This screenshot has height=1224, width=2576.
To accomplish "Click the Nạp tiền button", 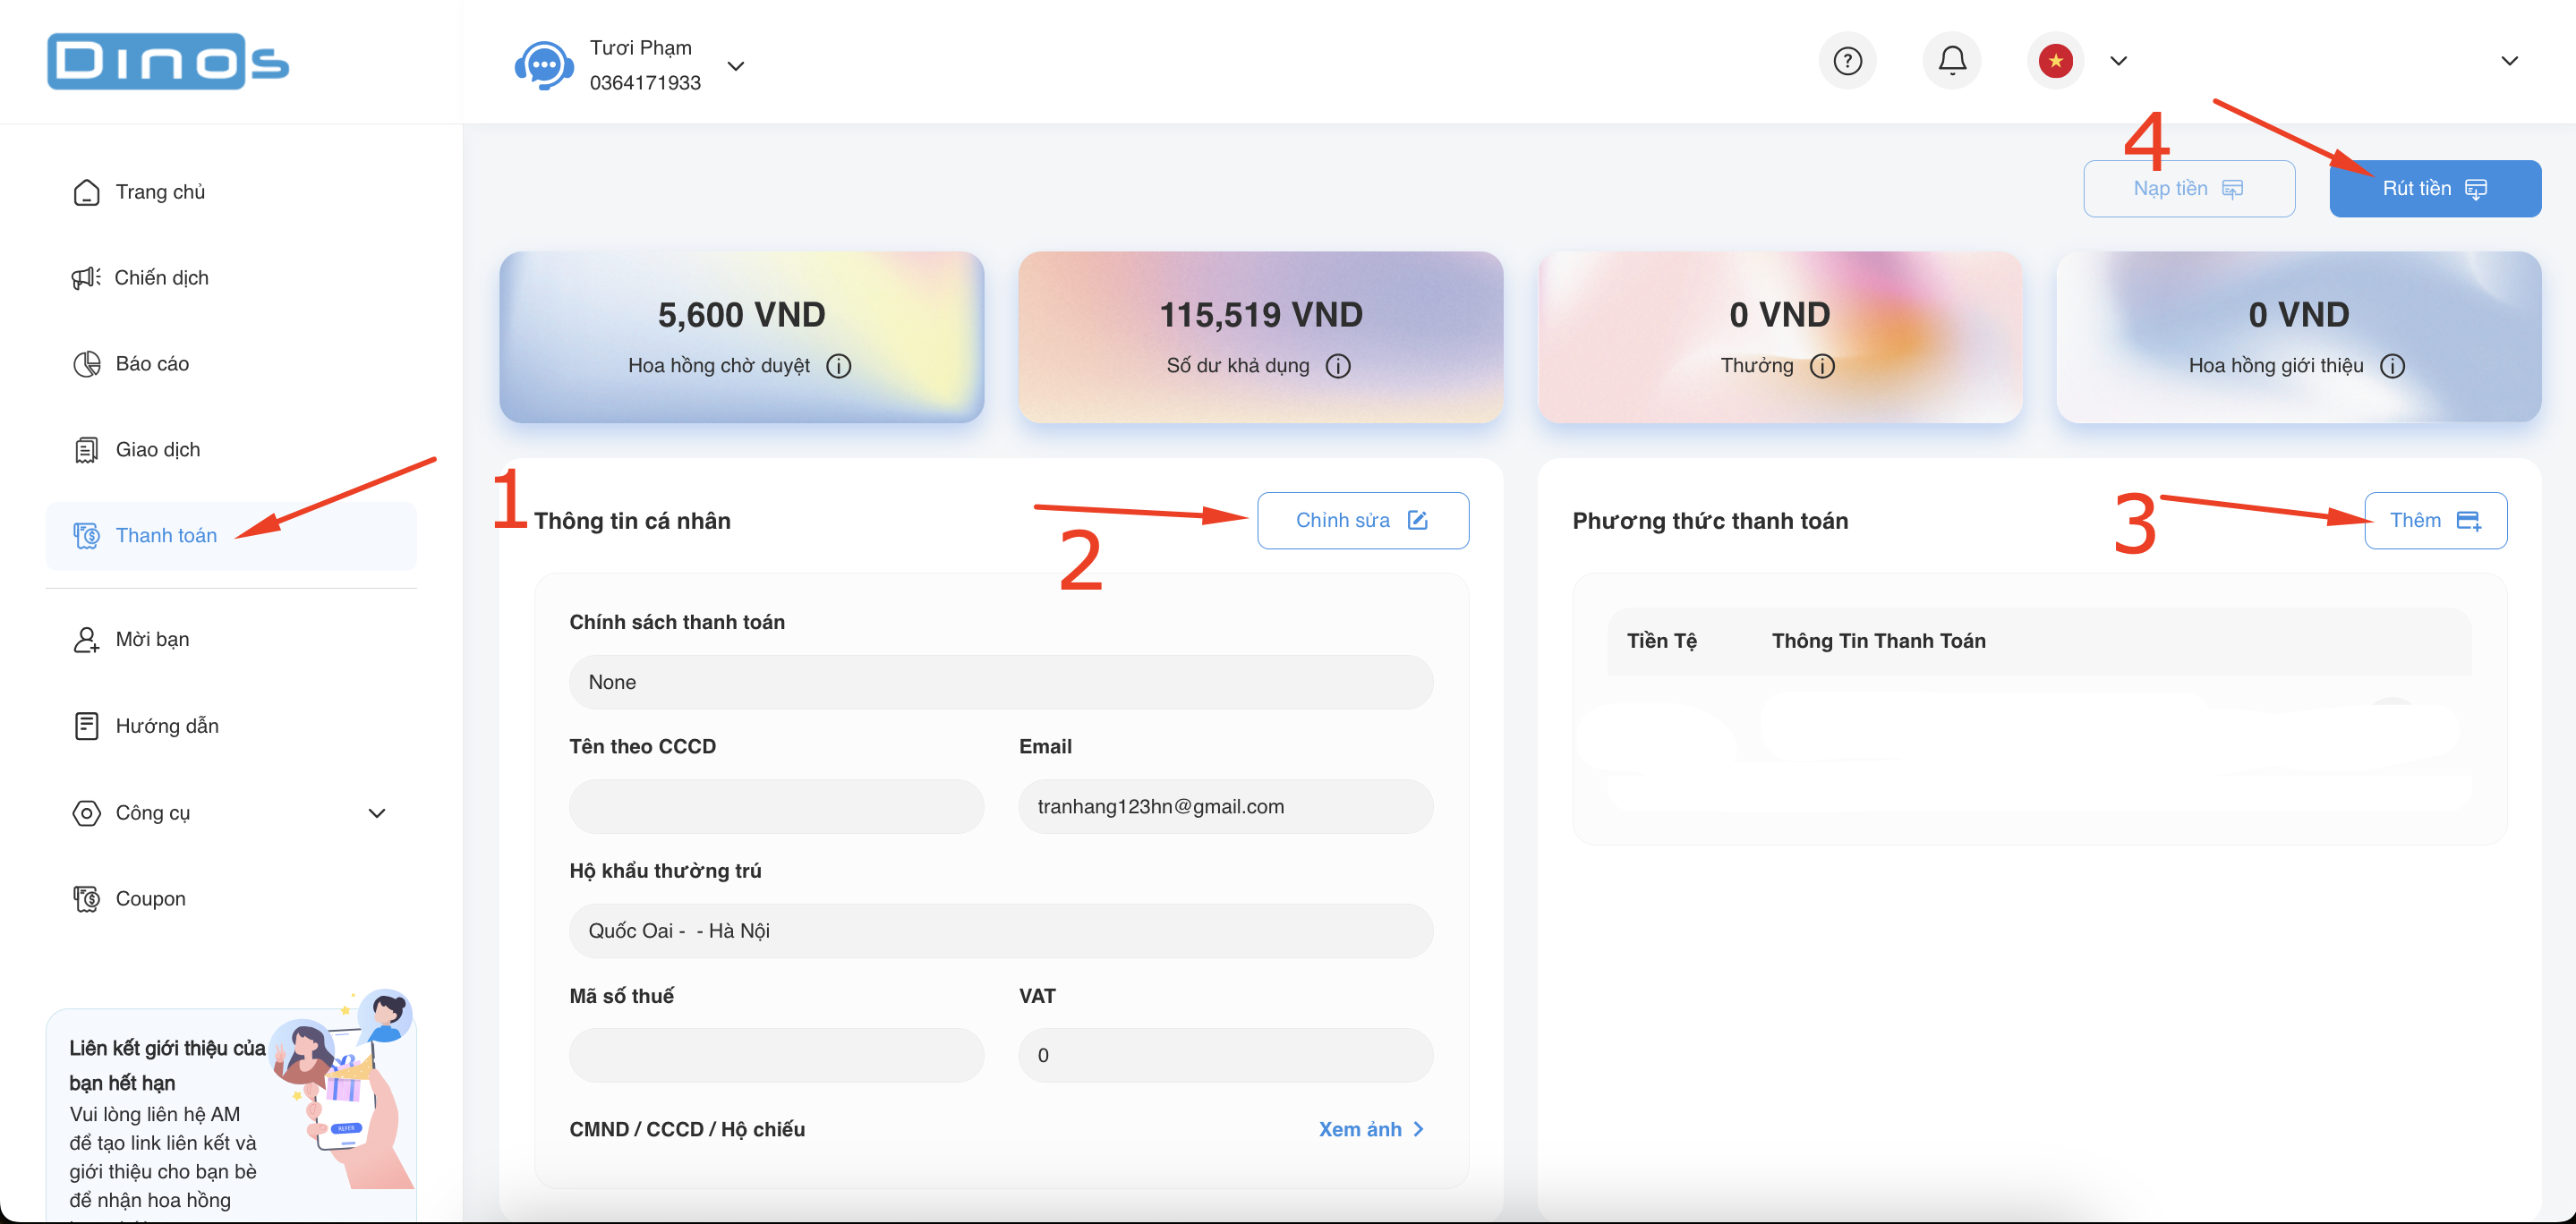I will (x=2189, y=188).
